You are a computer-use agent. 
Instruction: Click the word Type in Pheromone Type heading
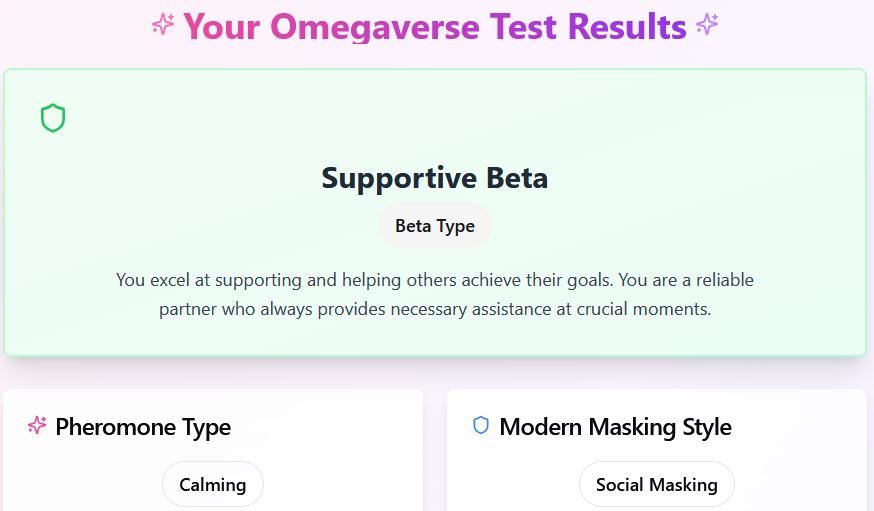pos(207,427)
